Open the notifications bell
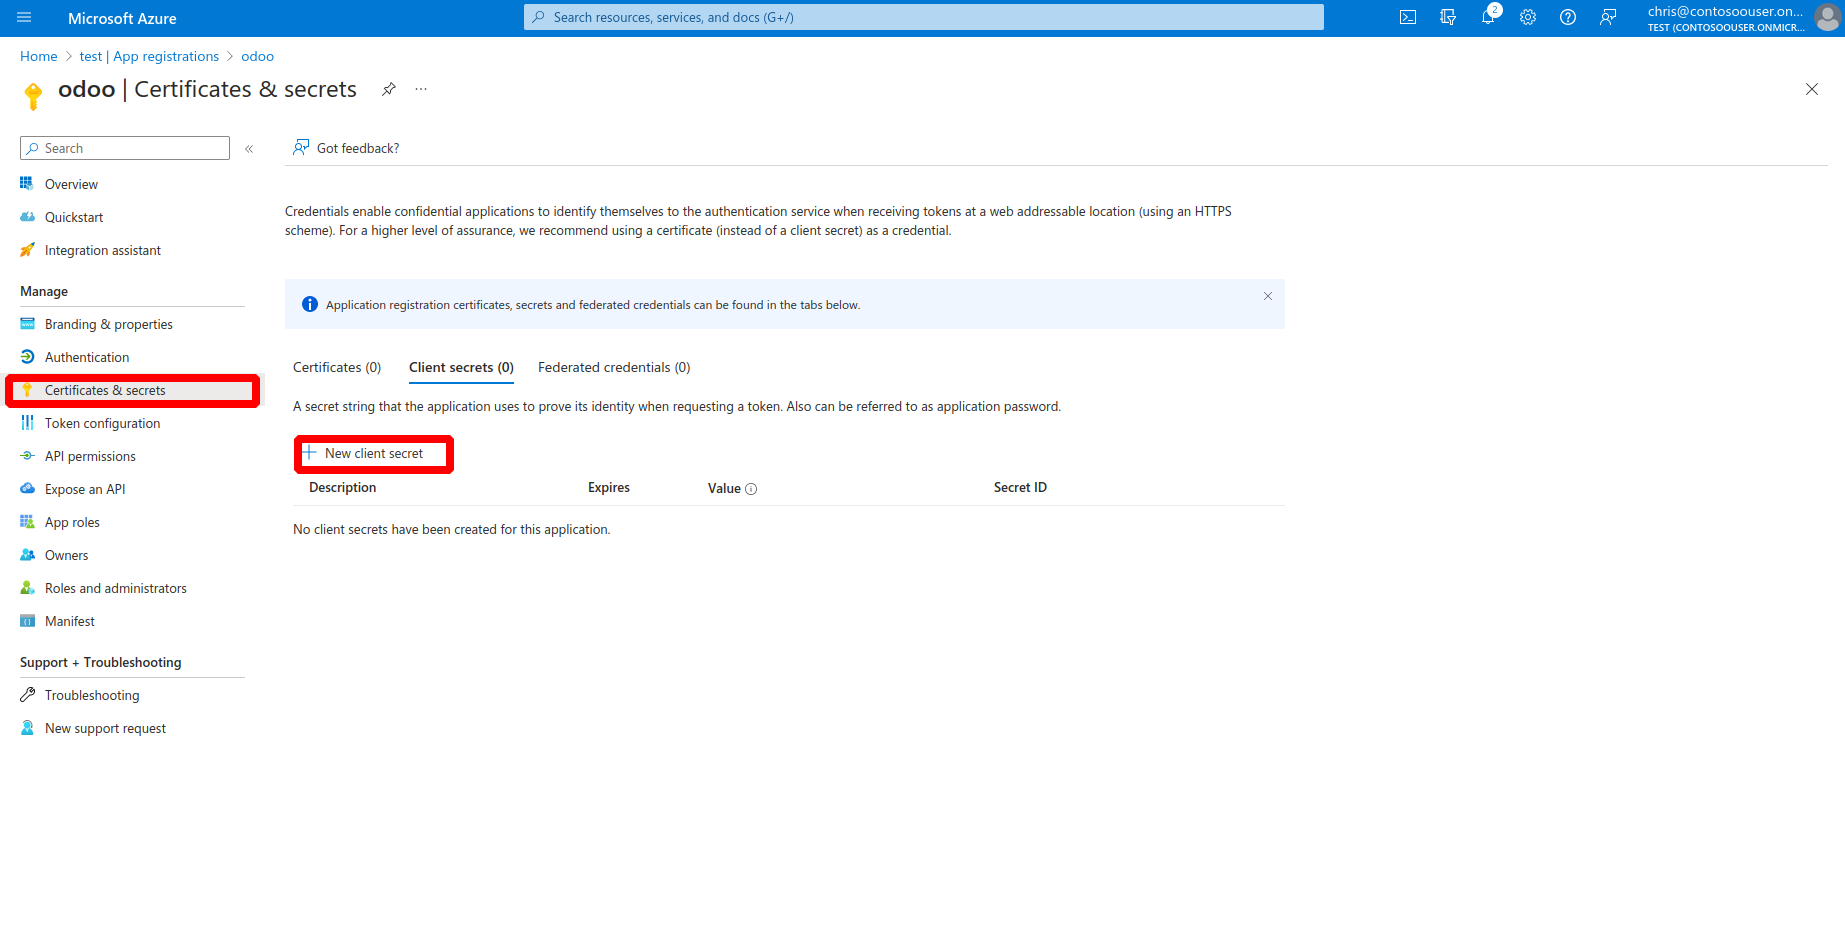 (x=1488, y=18)
